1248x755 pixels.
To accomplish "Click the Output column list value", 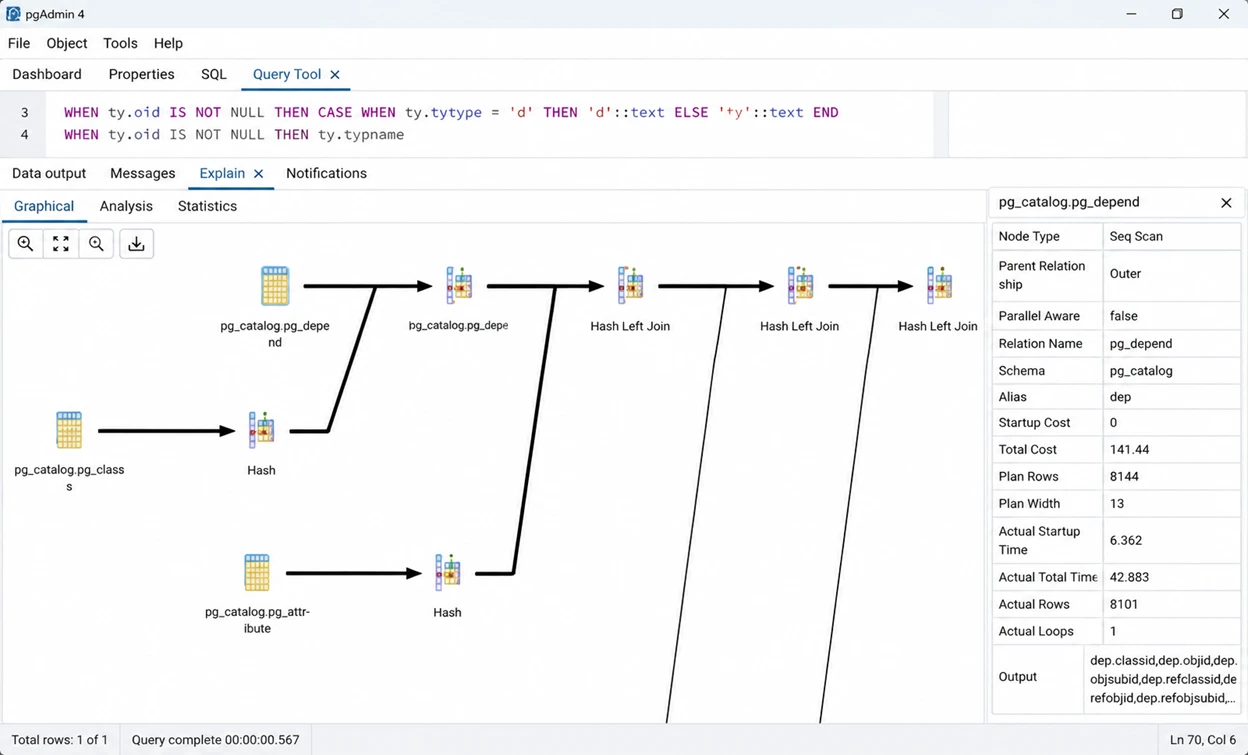I will click(x=1163, y=679).
